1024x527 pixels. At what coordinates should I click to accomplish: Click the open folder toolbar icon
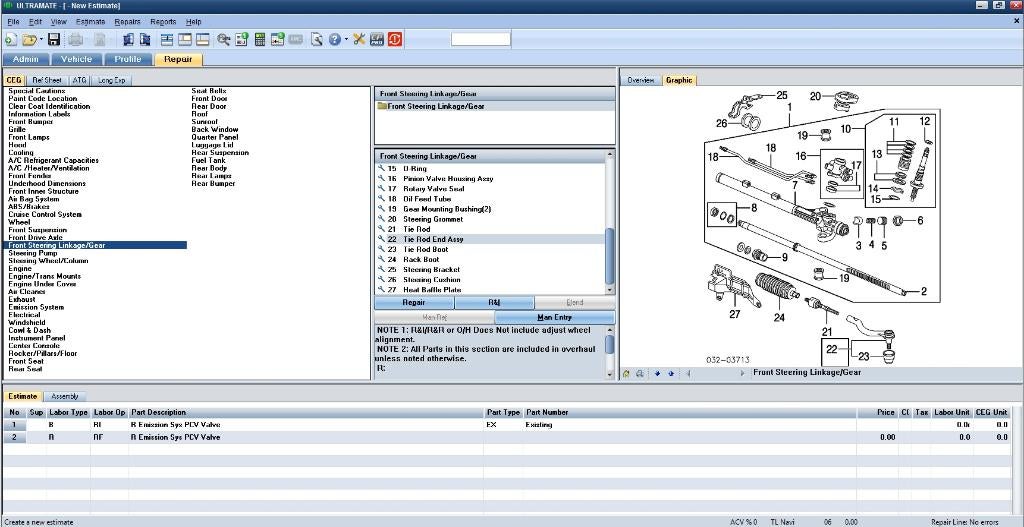pyautogui.click(x=29, y=40)
